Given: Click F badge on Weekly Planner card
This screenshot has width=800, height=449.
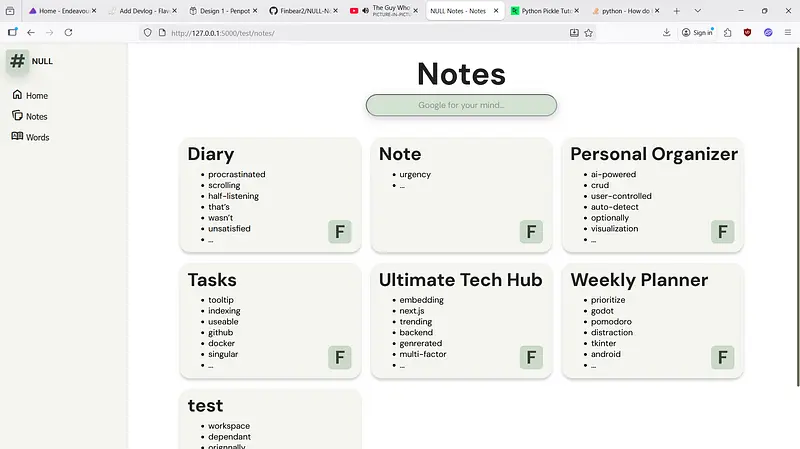Looking at the screenshot, I should click(722, 357).
